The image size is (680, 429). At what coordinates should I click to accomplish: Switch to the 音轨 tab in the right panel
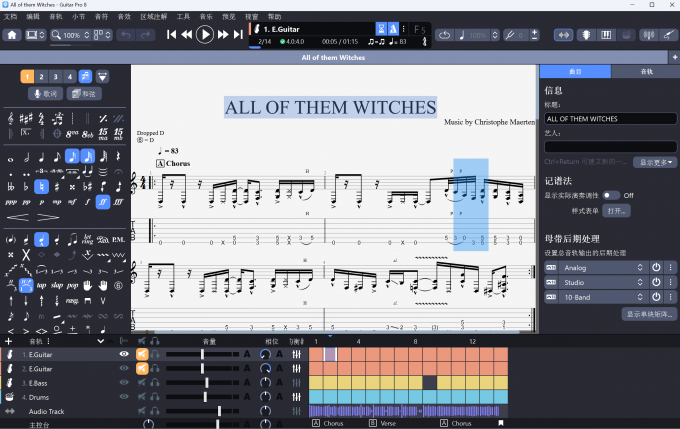coord(645,72)
